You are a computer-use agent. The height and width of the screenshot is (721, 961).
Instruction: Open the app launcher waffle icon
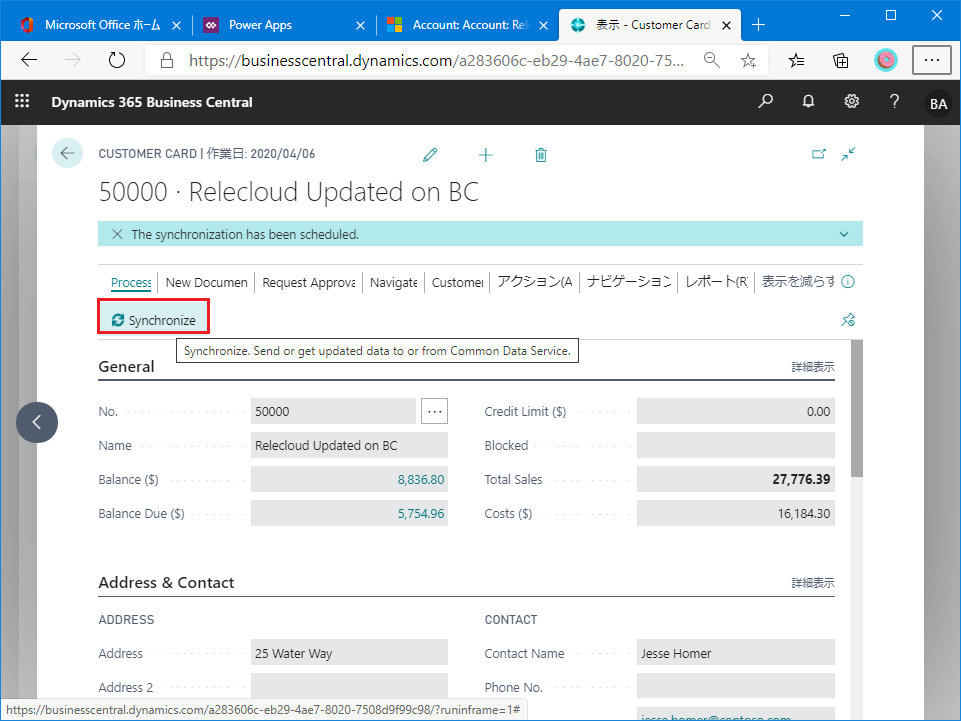pos(22,101)
